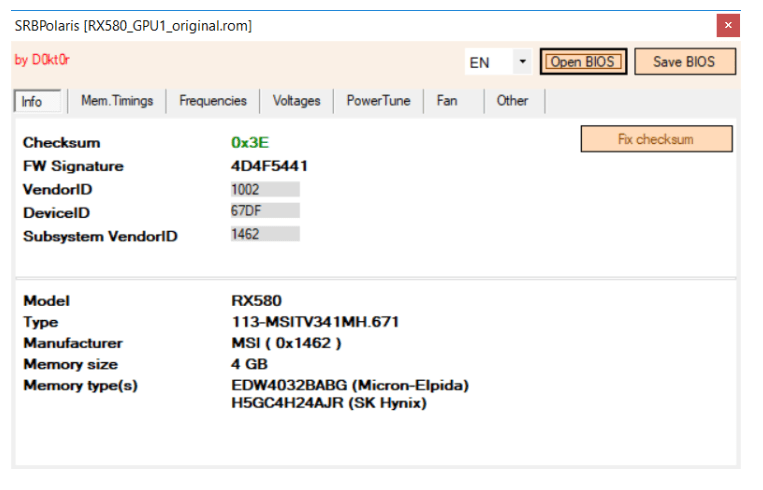Click the 'by D0kt0r' author text
The height and width of the screenshot is (490, 763).
point(36,59)
